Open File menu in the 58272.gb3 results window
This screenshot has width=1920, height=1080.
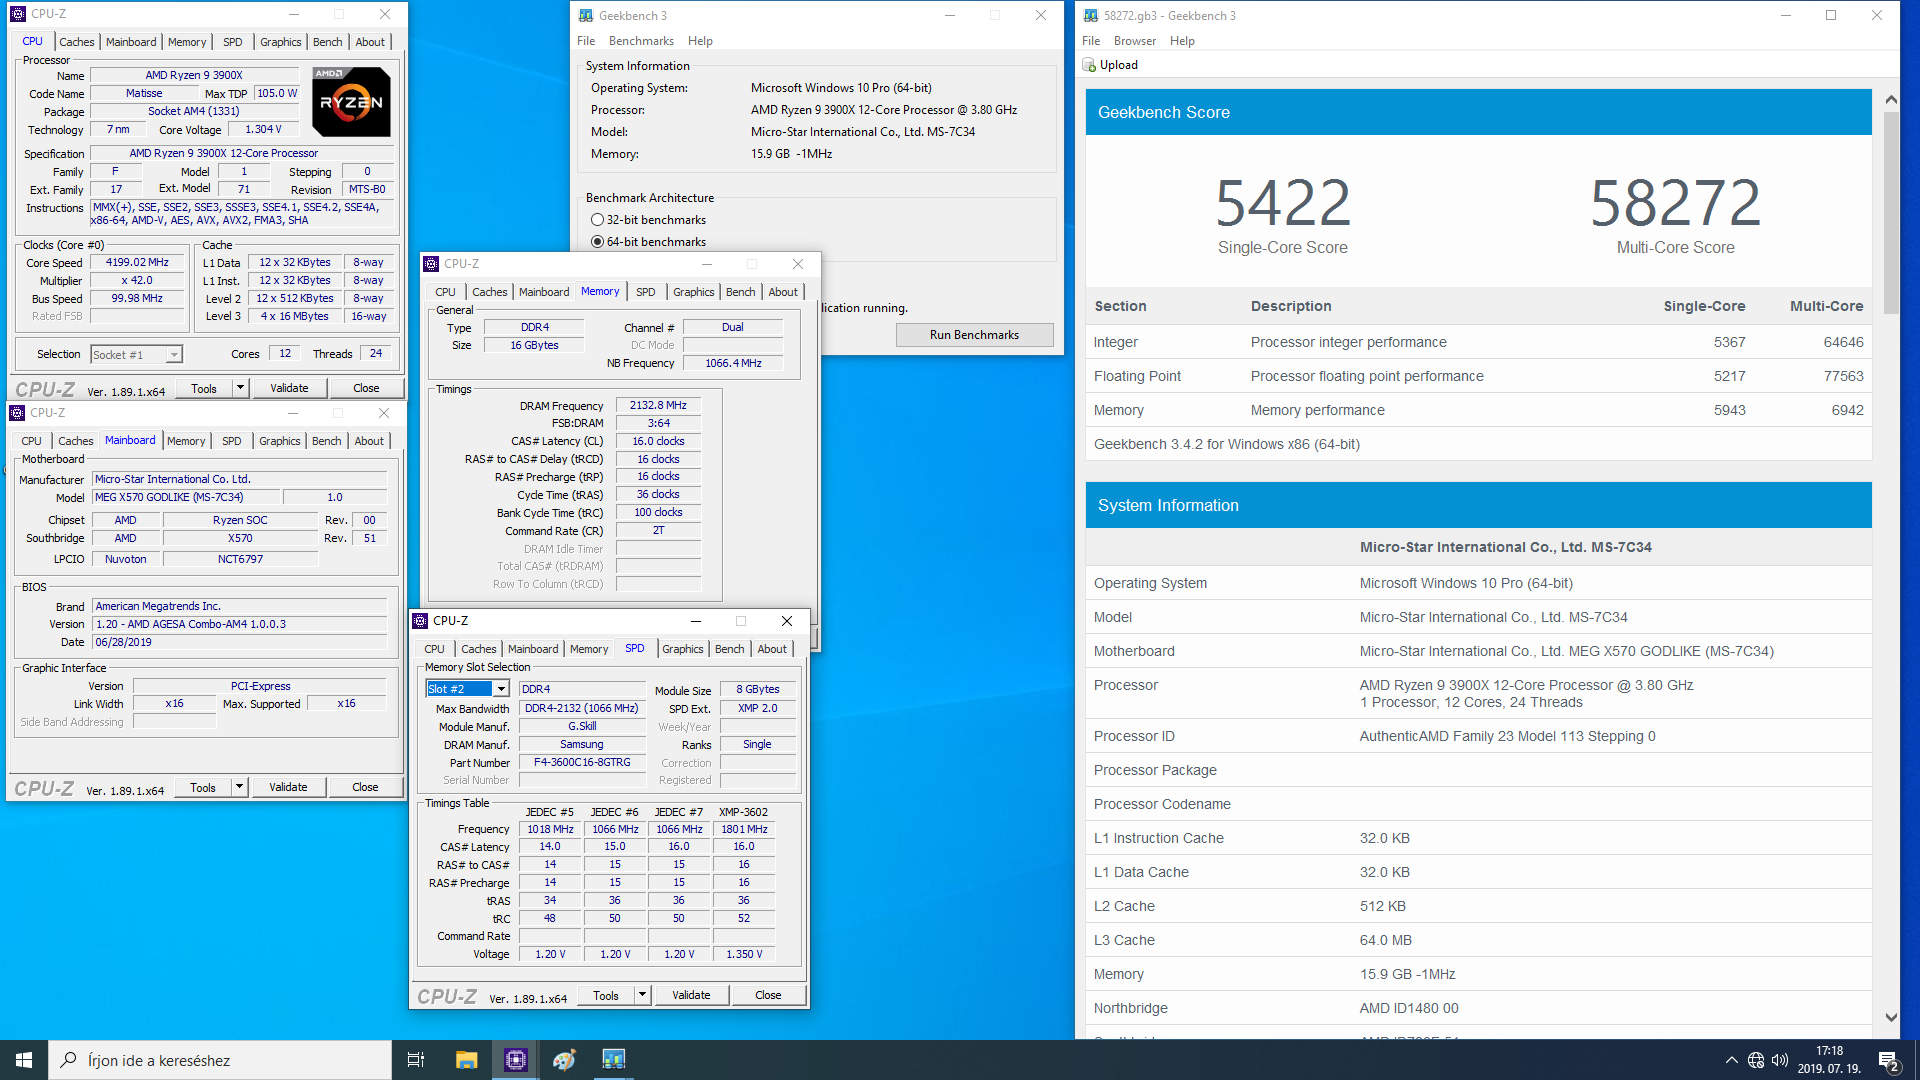click(1091, 41)
